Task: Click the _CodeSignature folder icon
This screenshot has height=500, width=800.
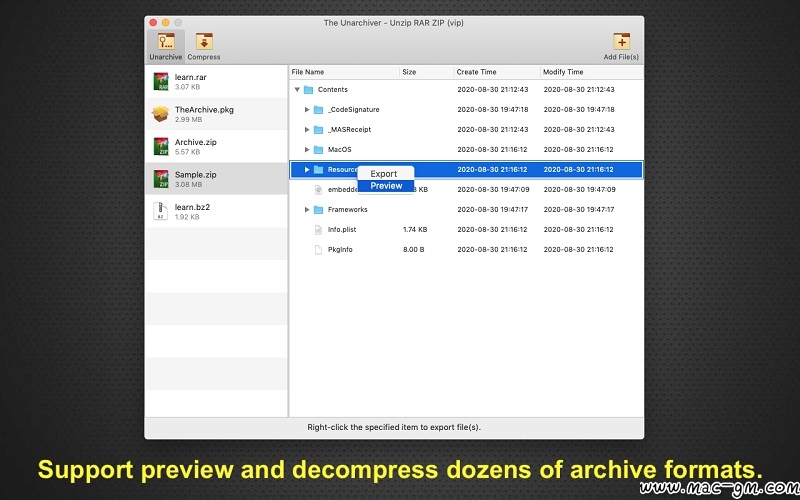Action: (318, 110)
